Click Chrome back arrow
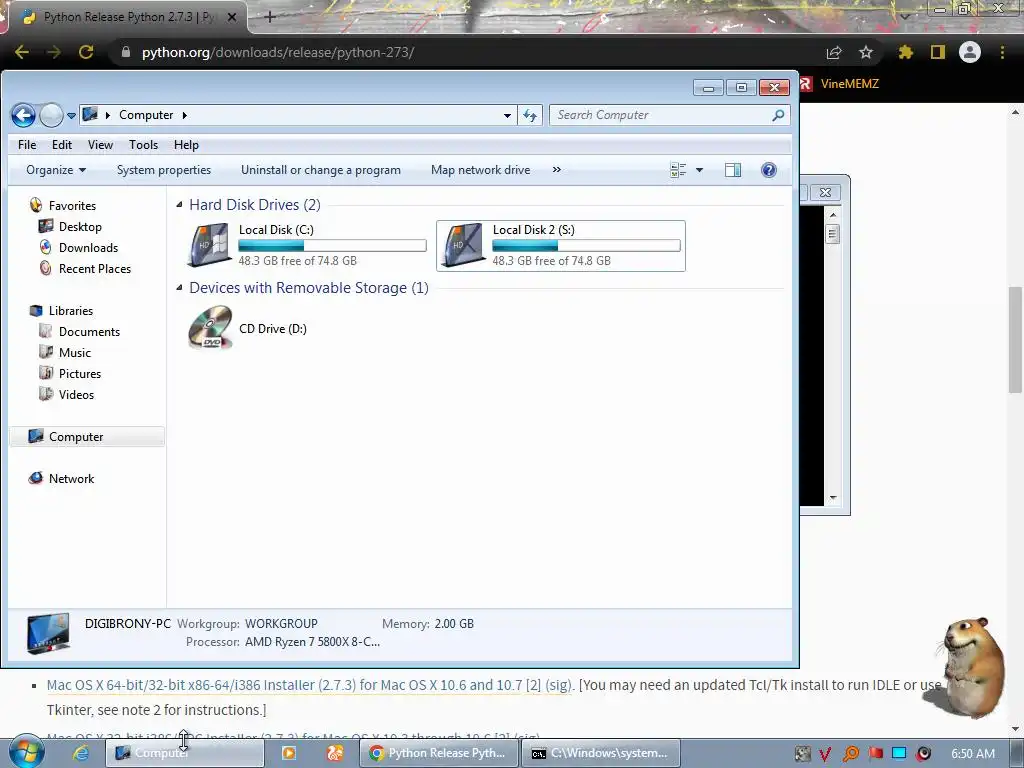 pyautogui.click(x=22, y=52)
